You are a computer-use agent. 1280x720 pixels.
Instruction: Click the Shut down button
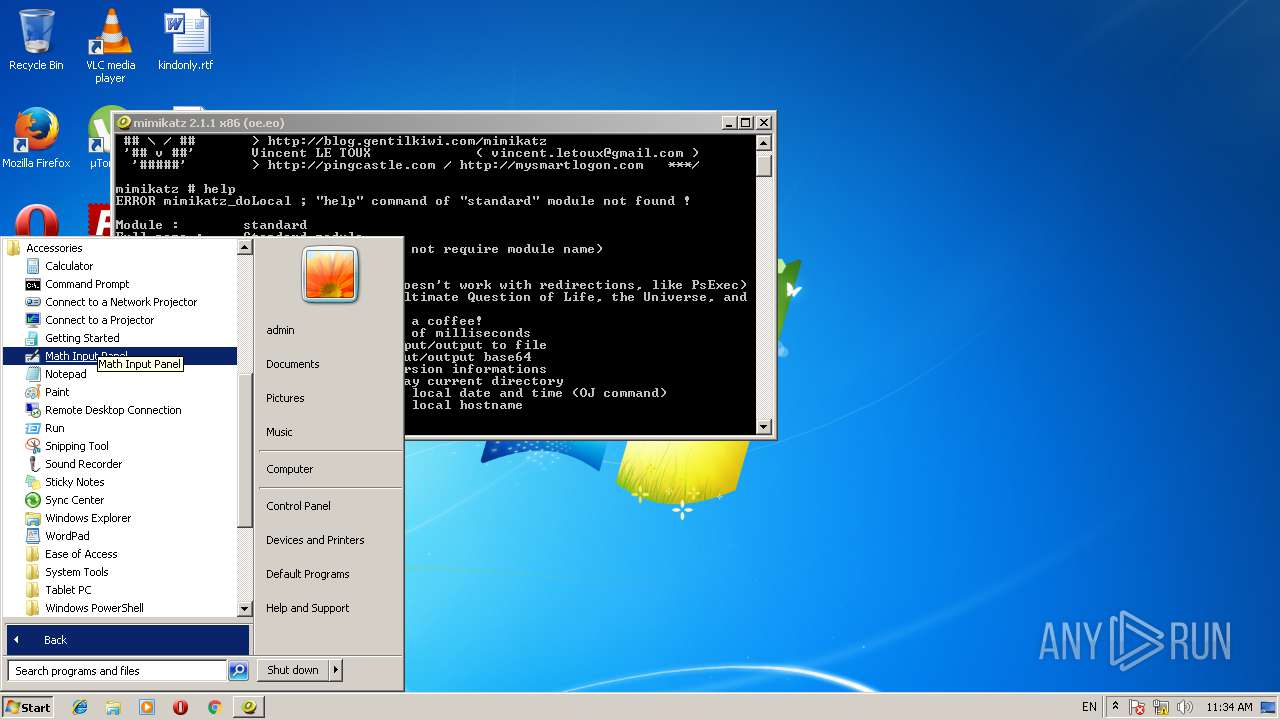(x=293, y=670)
